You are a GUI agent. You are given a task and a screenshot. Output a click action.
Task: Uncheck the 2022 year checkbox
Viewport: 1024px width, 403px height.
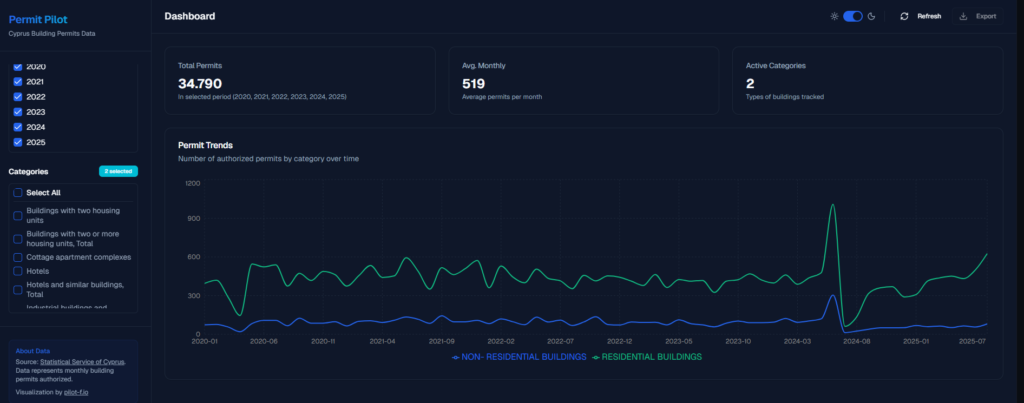(x=17, y=97)
